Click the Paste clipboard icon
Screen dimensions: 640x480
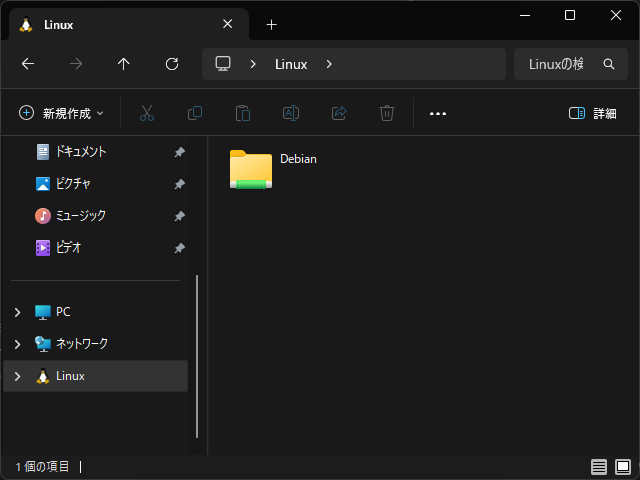(243, 113)
